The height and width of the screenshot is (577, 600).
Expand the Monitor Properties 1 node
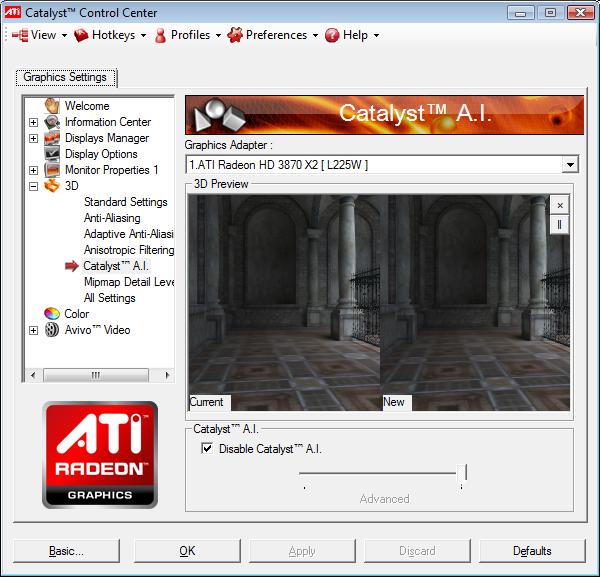click(33, 170)
